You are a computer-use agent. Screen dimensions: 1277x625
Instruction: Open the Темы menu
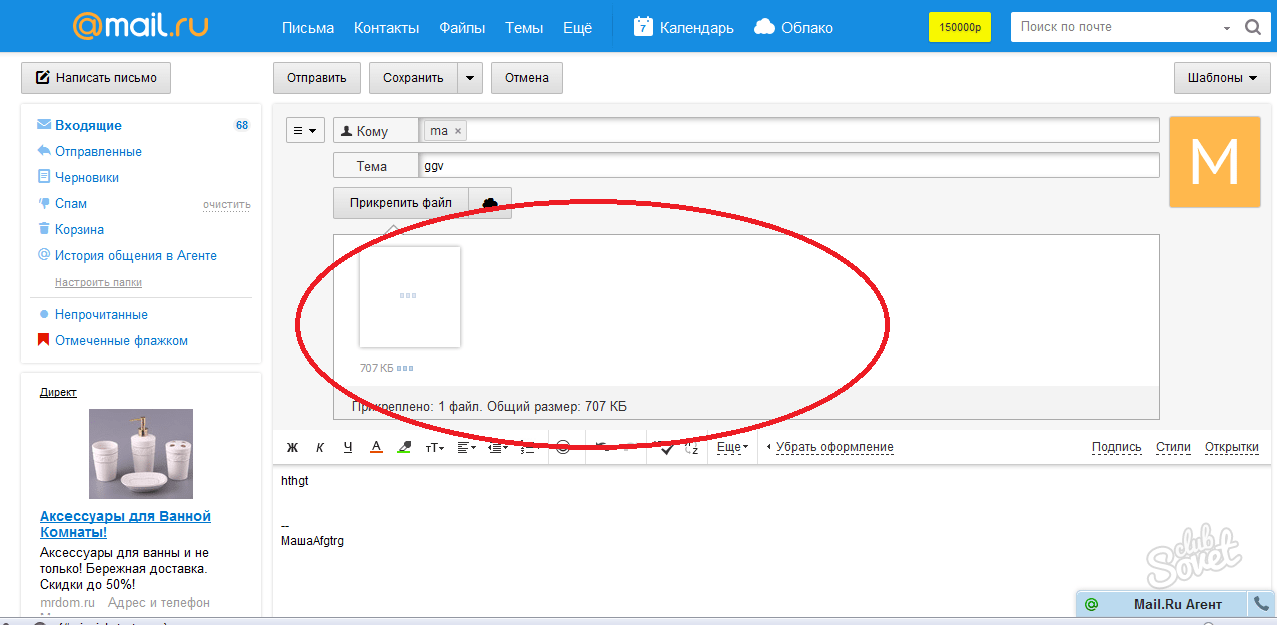524,28
